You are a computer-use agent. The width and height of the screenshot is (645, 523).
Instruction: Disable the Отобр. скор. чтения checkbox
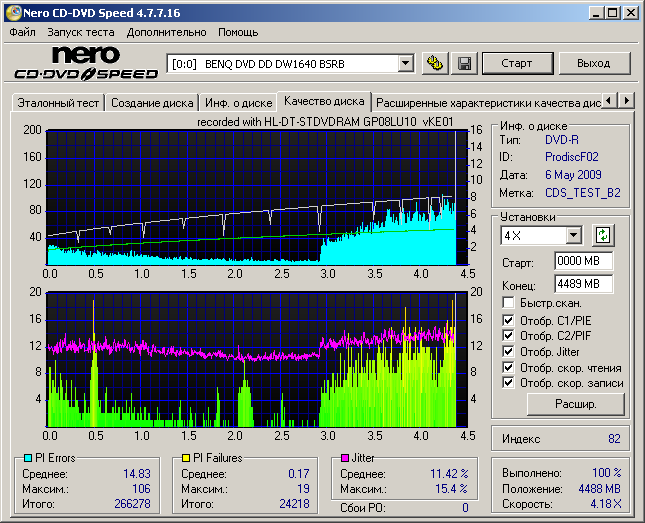(508, 367)
